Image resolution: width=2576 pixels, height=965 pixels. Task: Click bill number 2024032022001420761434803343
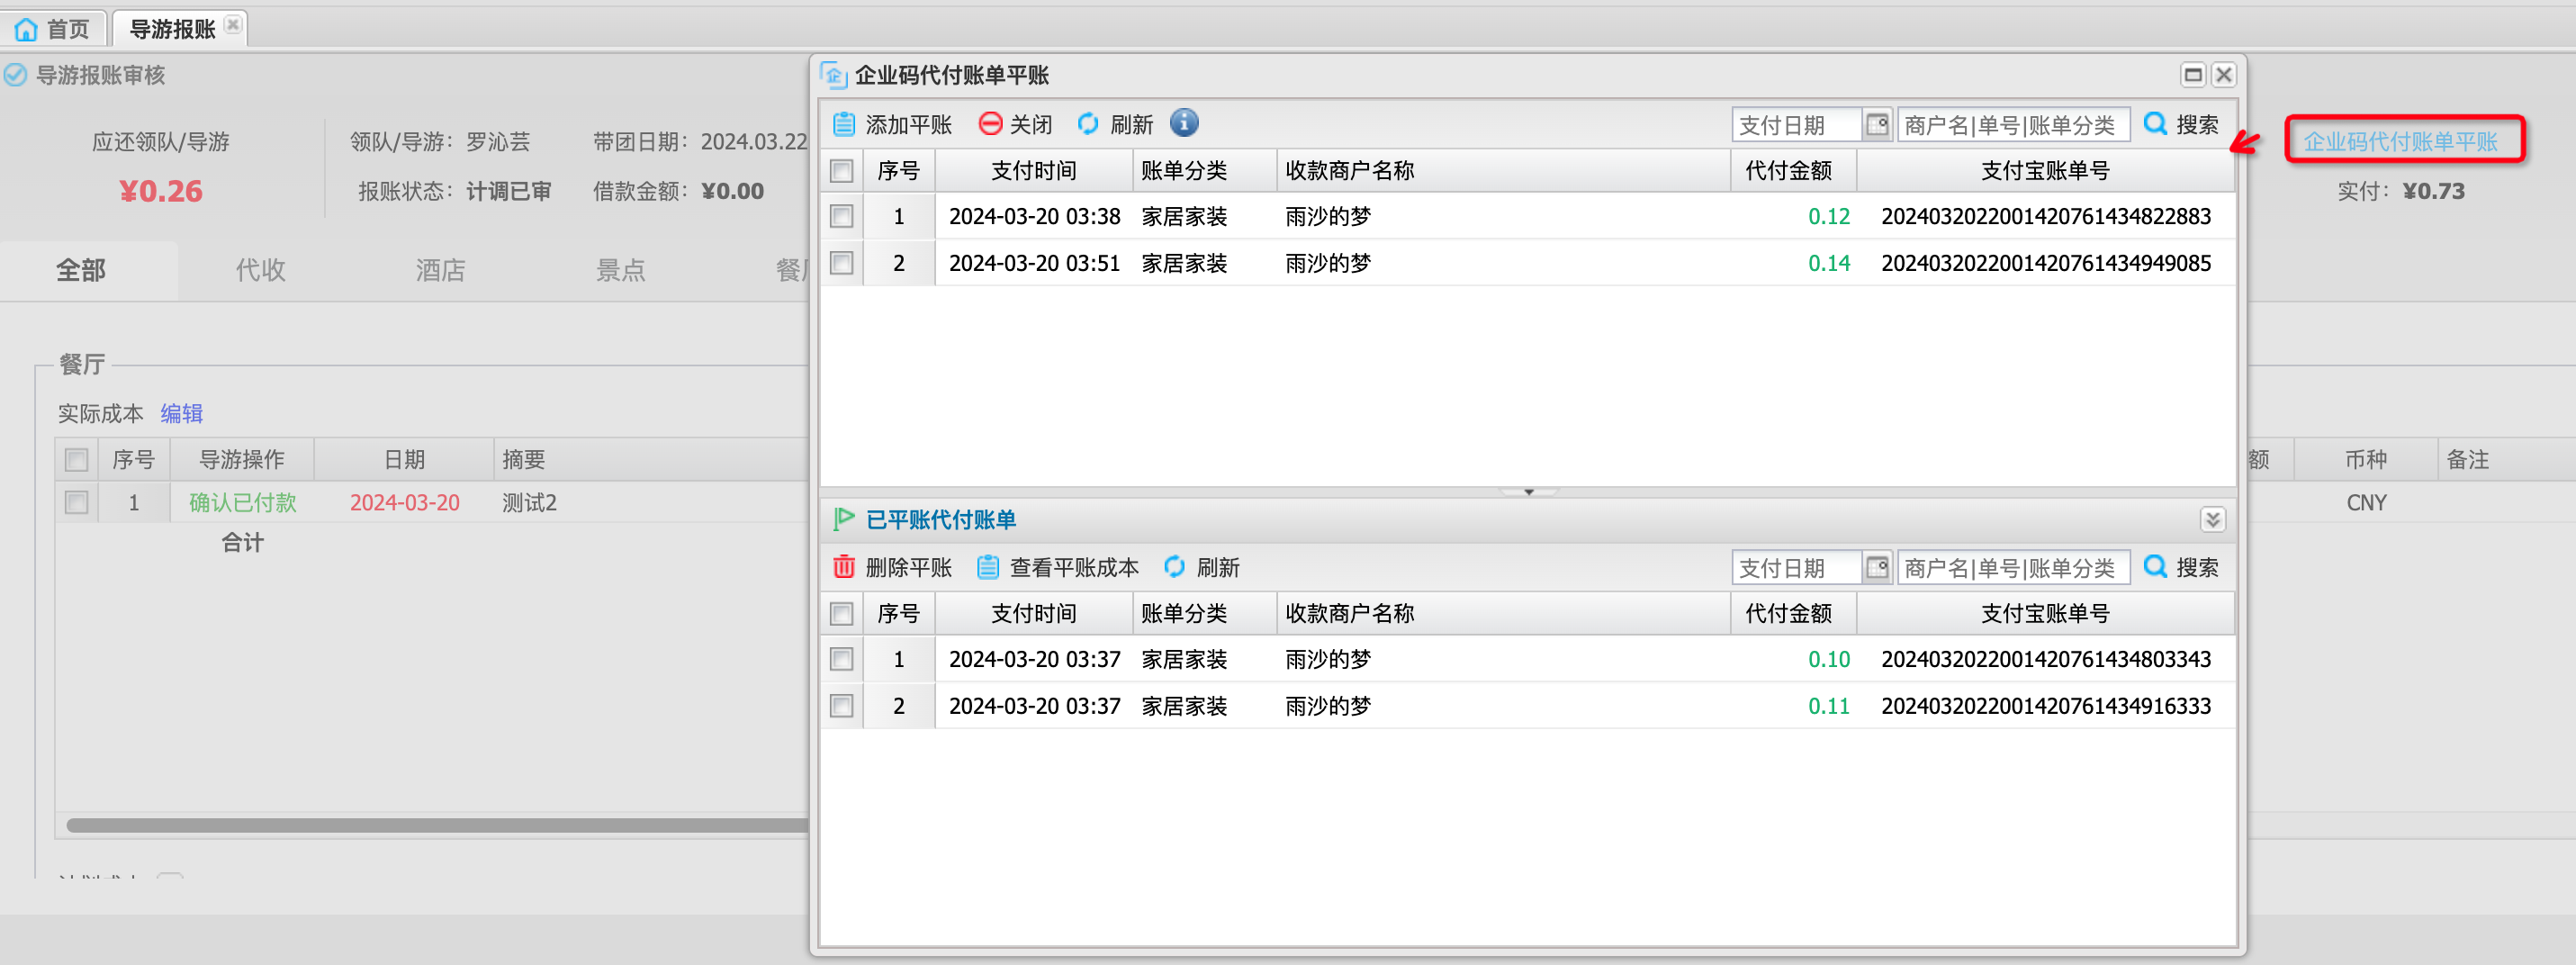click(x=2046, y=659)
